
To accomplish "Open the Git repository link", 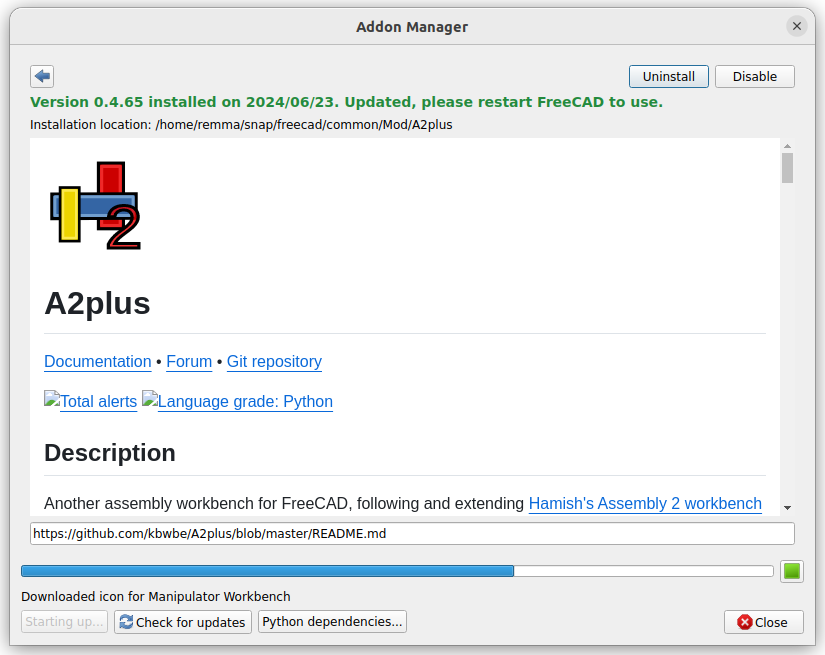I will (x=274, y=361).
